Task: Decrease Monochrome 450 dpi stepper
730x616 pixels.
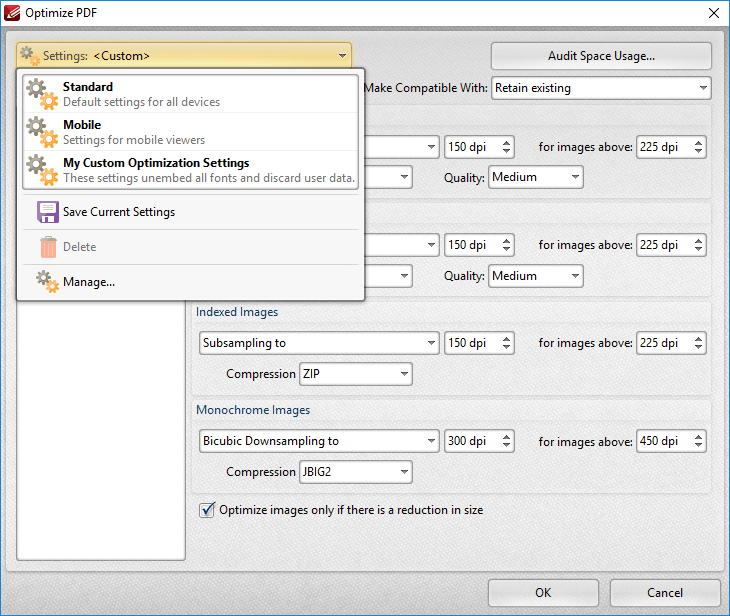Action: (x=698, y=446)
